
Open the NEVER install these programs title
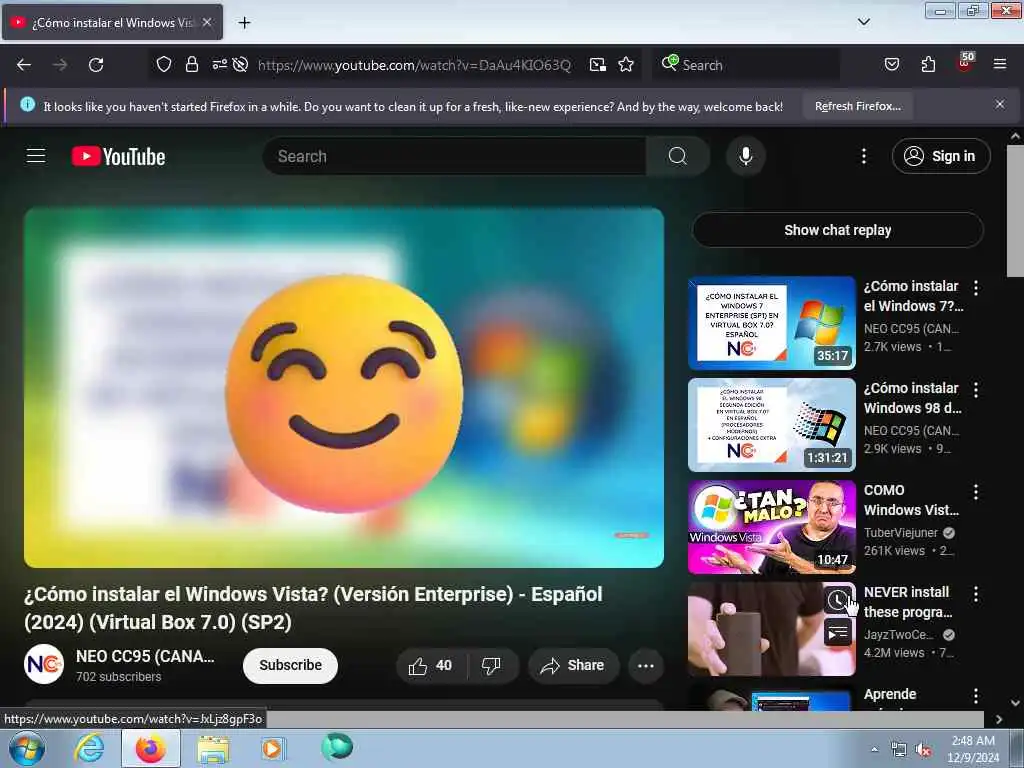(x=908, y=602)
